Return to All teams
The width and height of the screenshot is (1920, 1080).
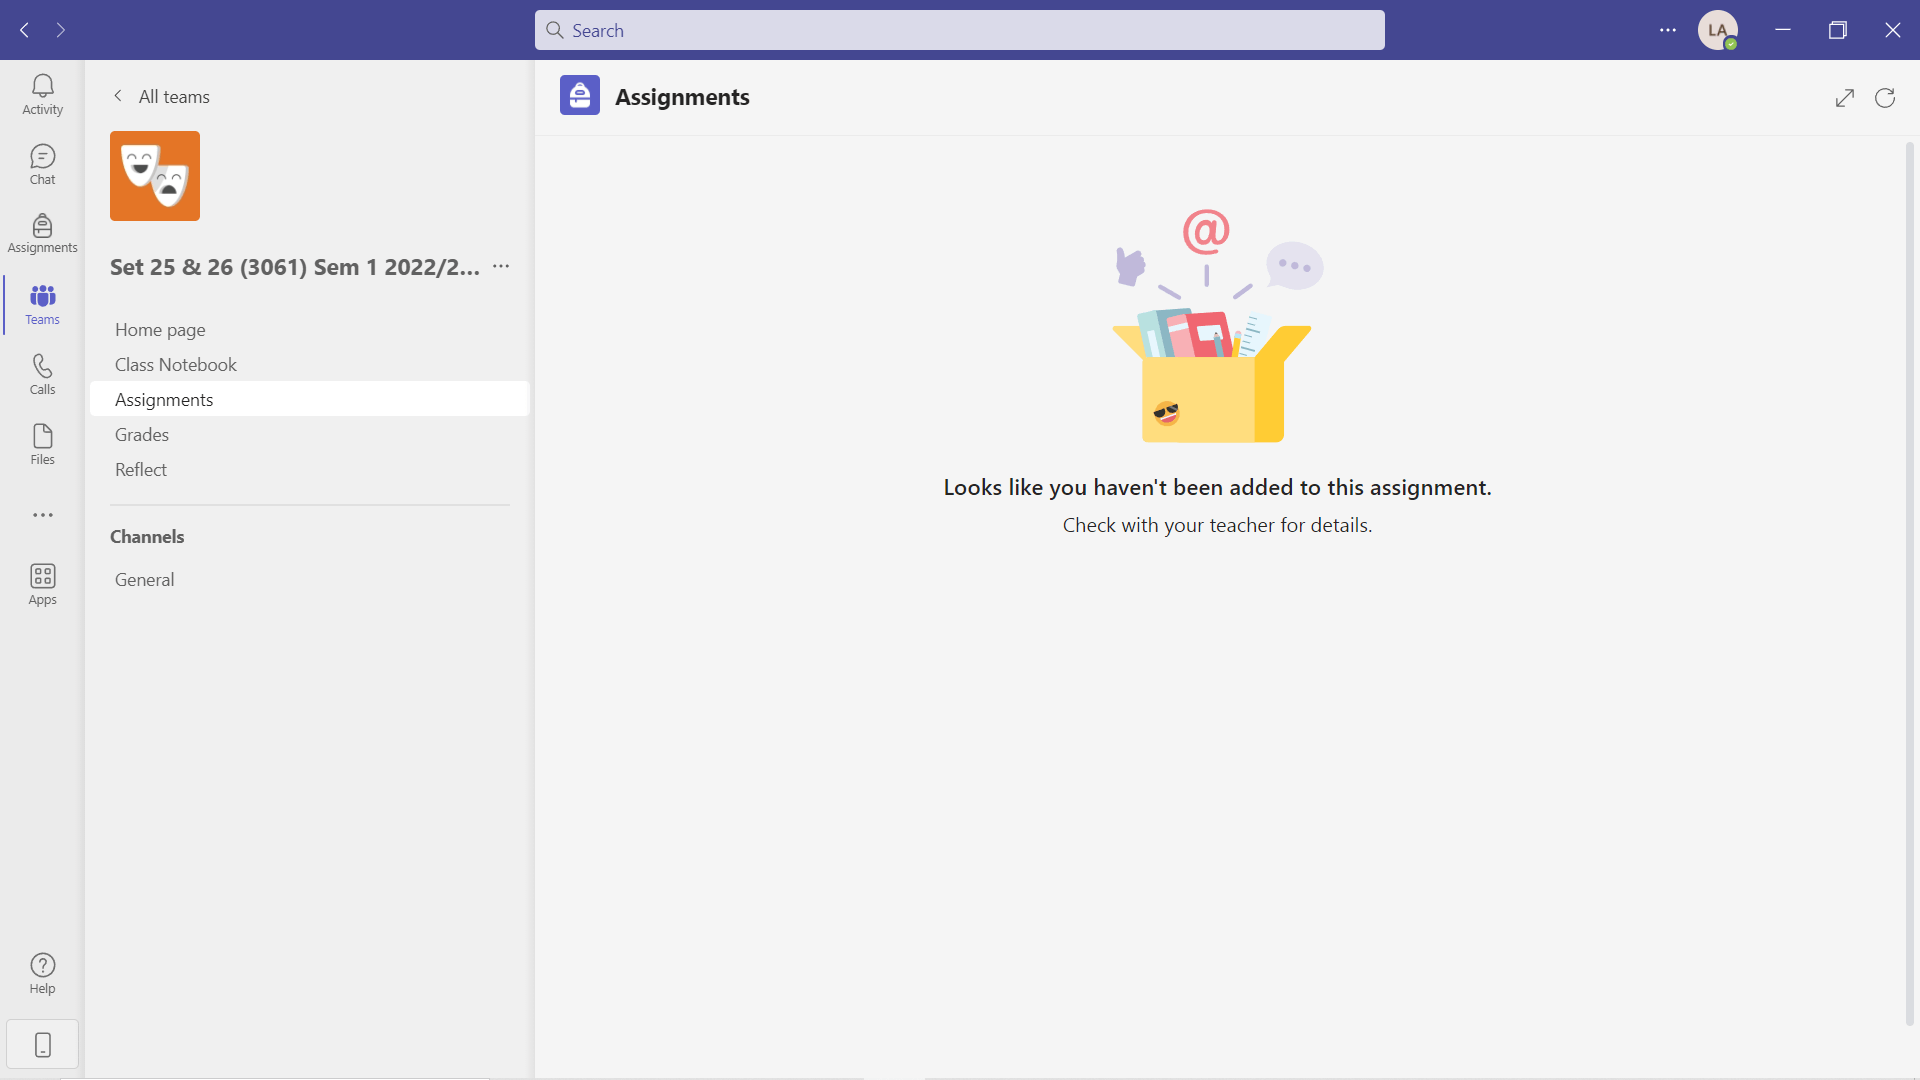[x=161, y=96]
